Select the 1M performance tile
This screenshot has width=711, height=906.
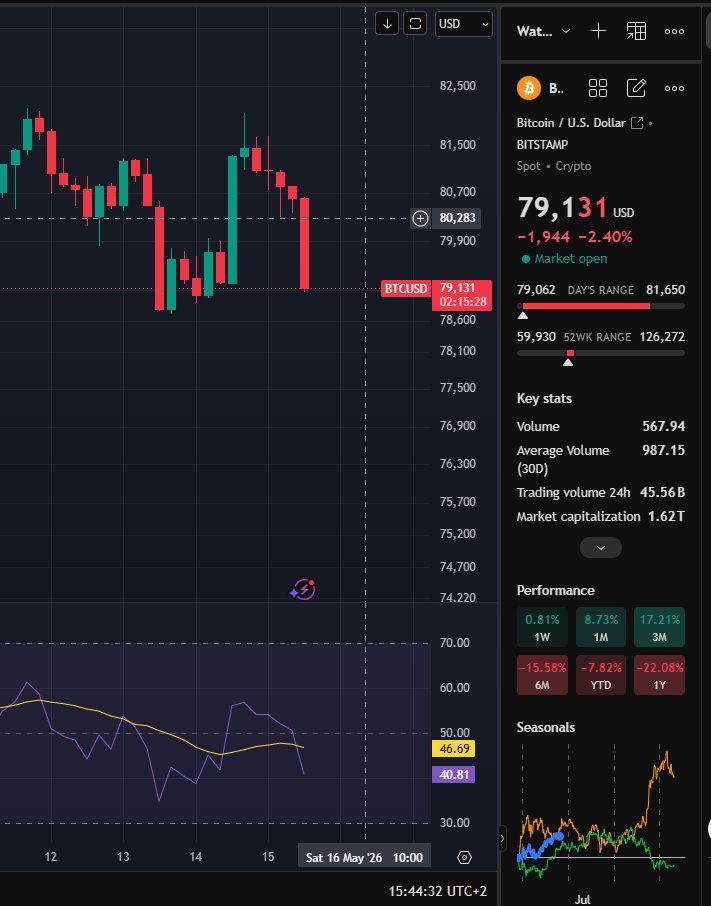[601, 627]
